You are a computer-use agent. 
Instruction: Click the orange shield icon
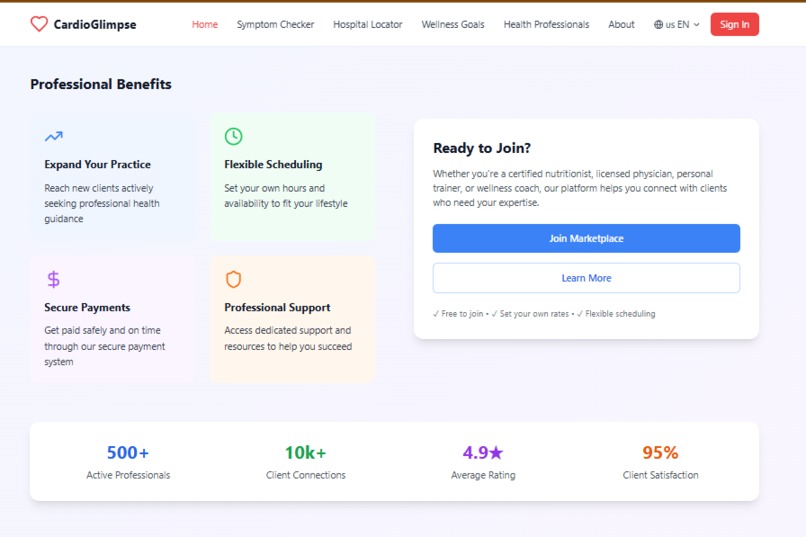pos(233,279)
